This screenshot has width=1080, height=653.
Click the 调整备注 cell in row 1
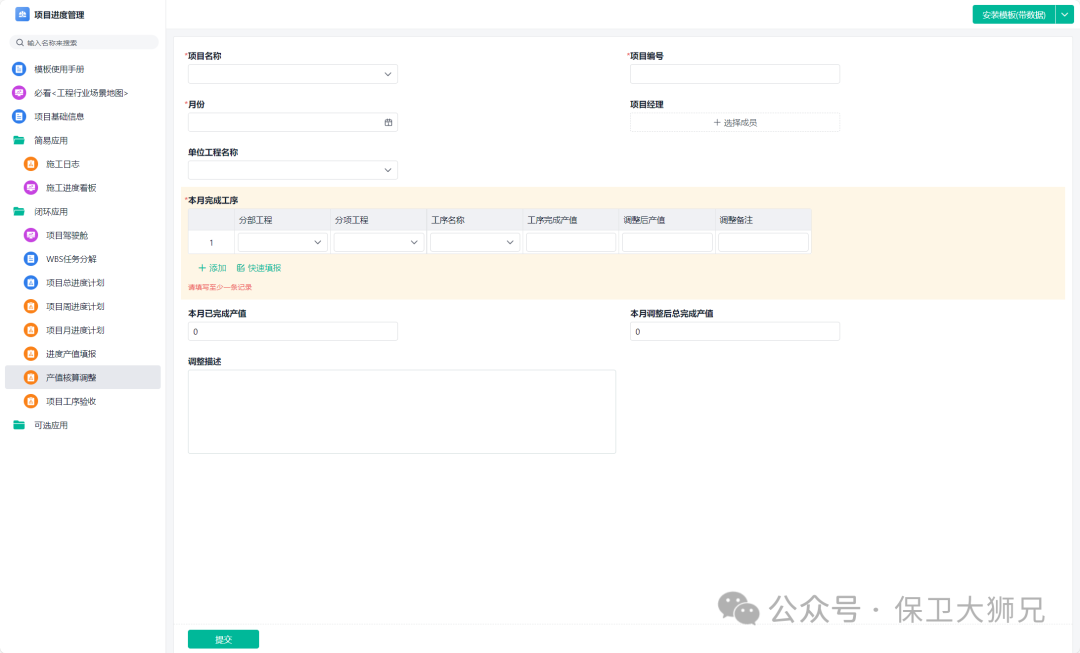tap(763, 242)
